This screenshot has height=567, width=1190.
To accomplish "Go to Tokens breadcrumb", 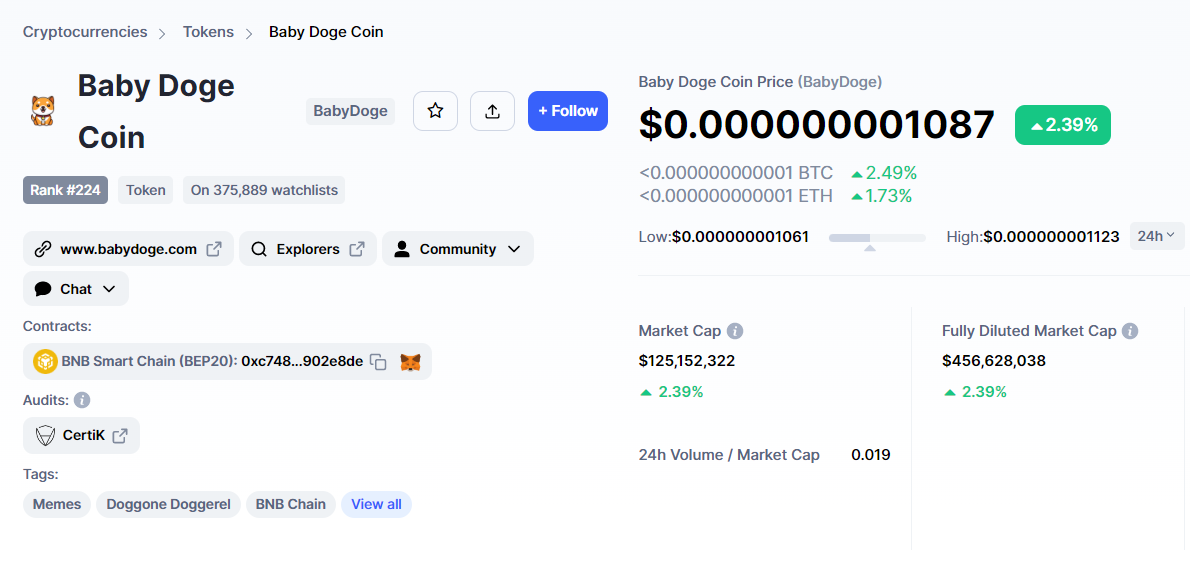I will (x=208, y=32).
